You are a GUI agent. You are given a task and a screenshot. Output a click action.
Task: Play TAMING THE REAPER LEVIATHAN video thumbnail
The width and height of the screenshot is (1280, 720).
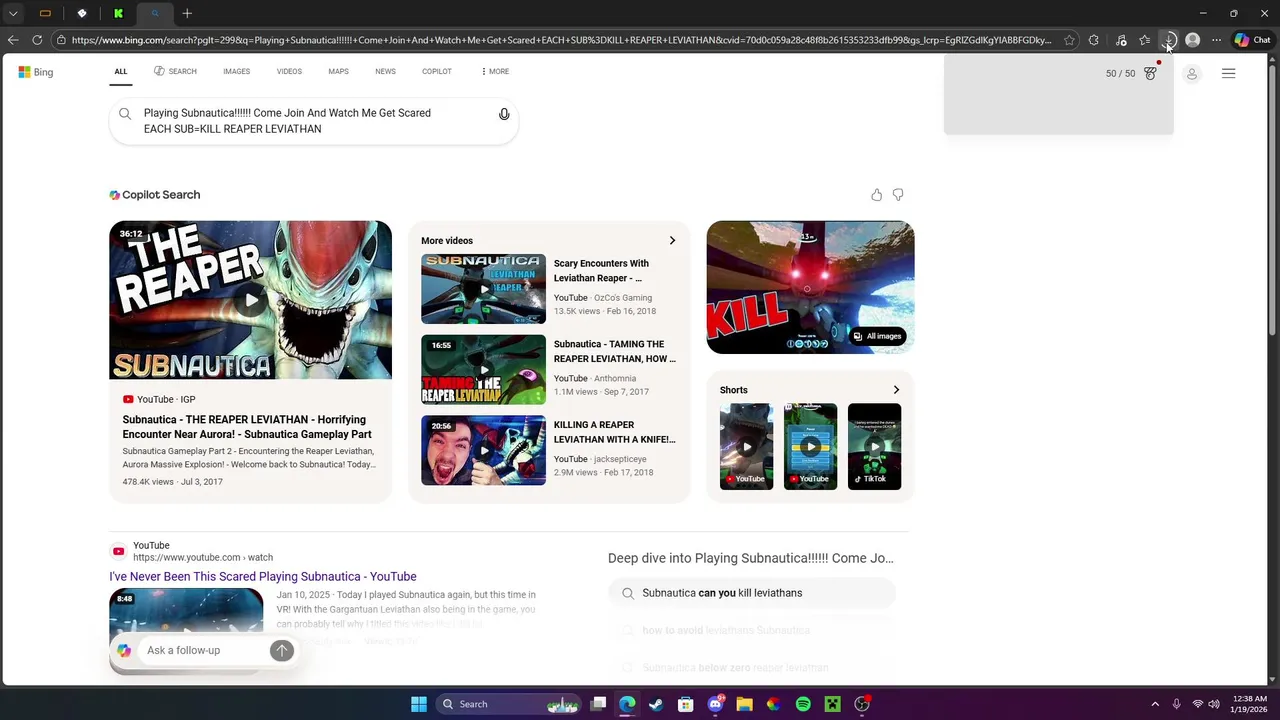click(483, 370)
